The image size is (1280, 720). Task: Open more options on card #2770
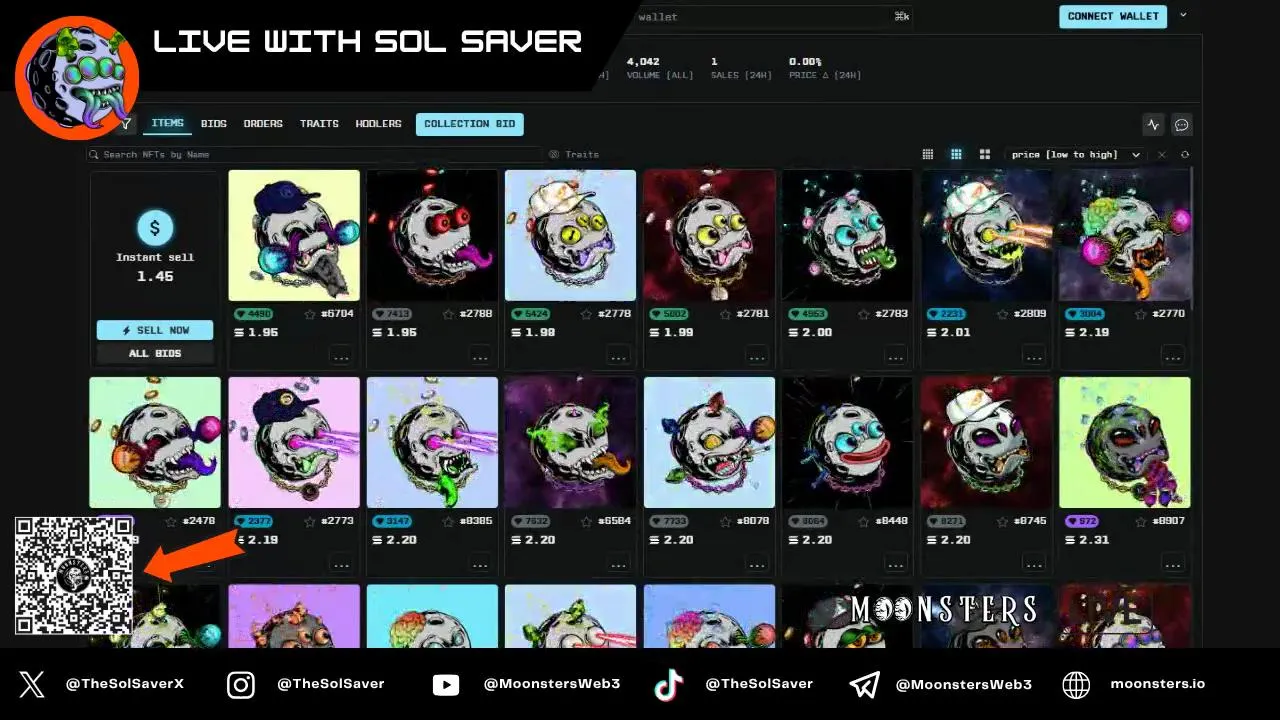click(x=1172, y=356)
